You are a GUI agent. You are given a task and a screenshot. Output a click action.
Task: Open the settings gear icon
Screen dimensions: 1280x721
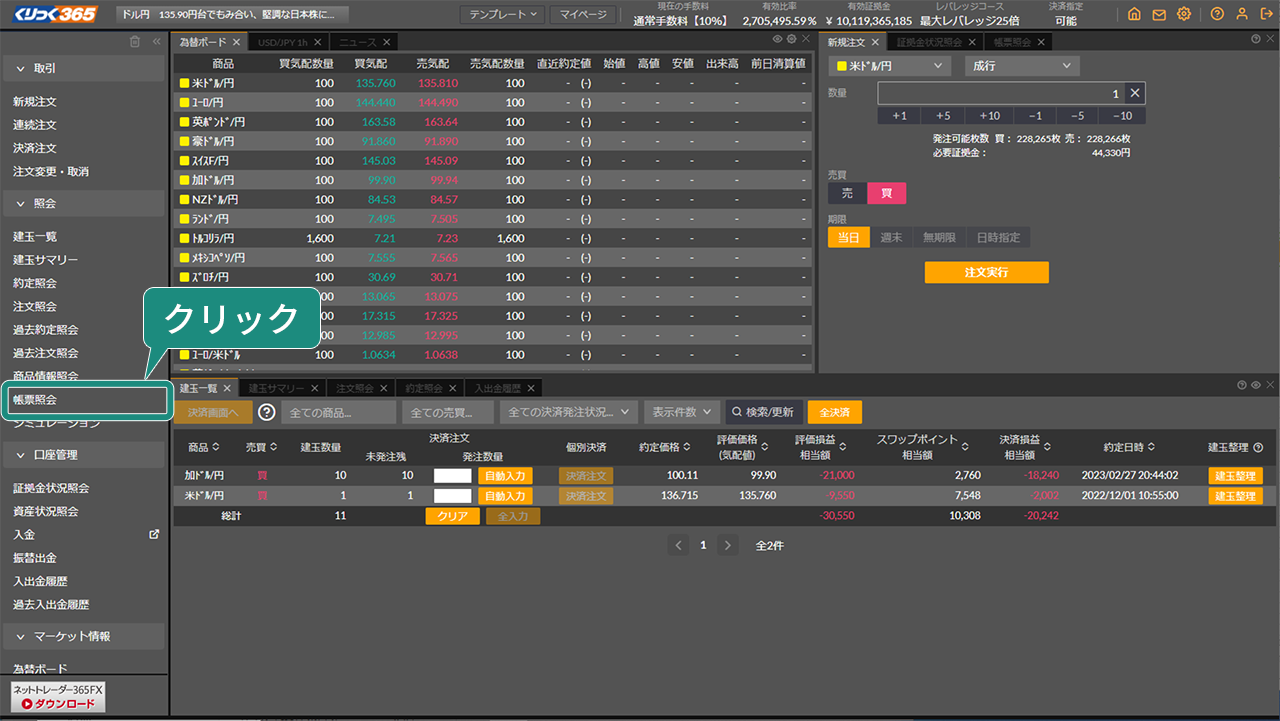[x=1184, y=14]
